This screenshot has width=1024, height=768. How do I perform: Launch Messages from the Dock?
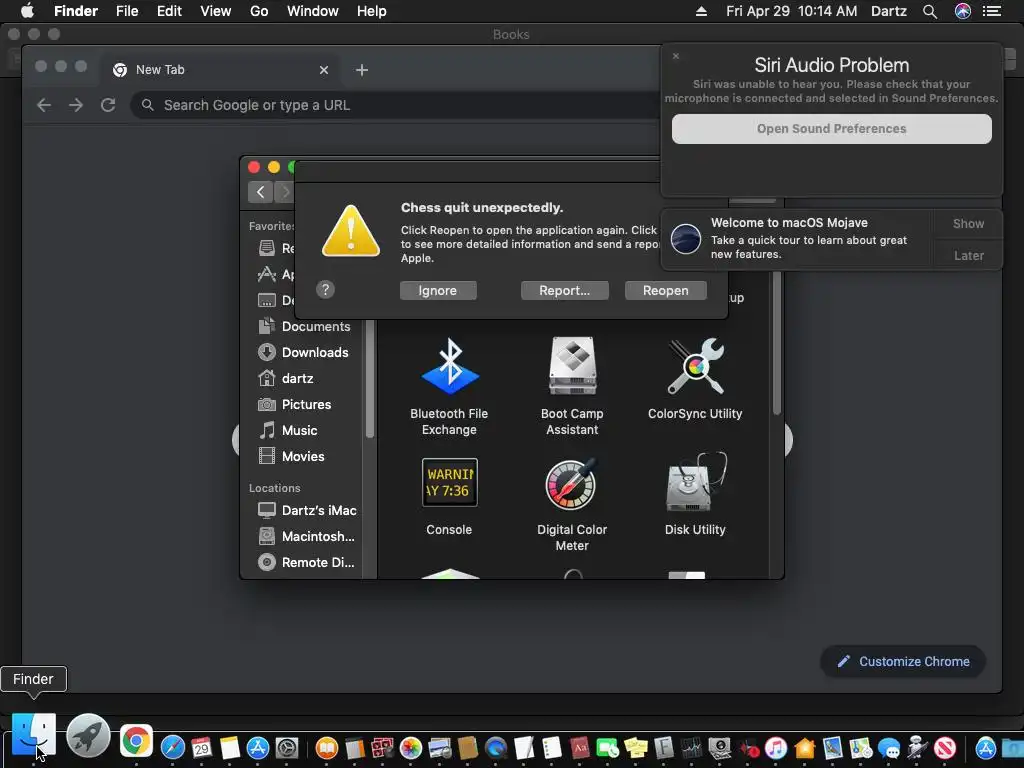888,748
